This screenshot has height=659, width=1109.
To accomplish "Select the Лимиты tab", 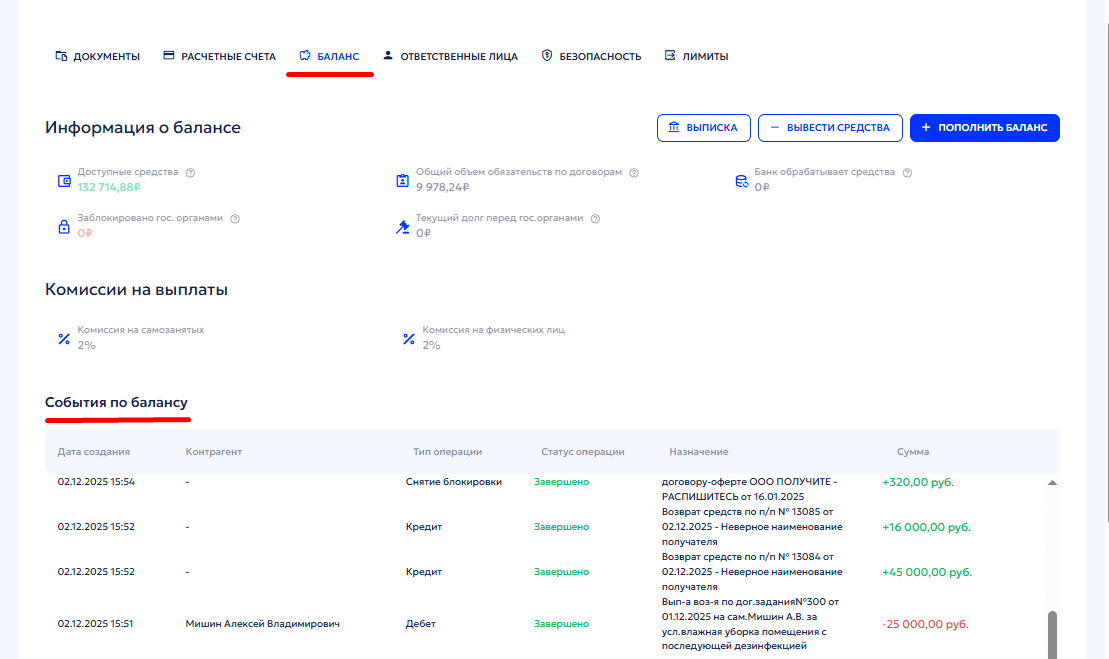I will click(x=696, y=56).
